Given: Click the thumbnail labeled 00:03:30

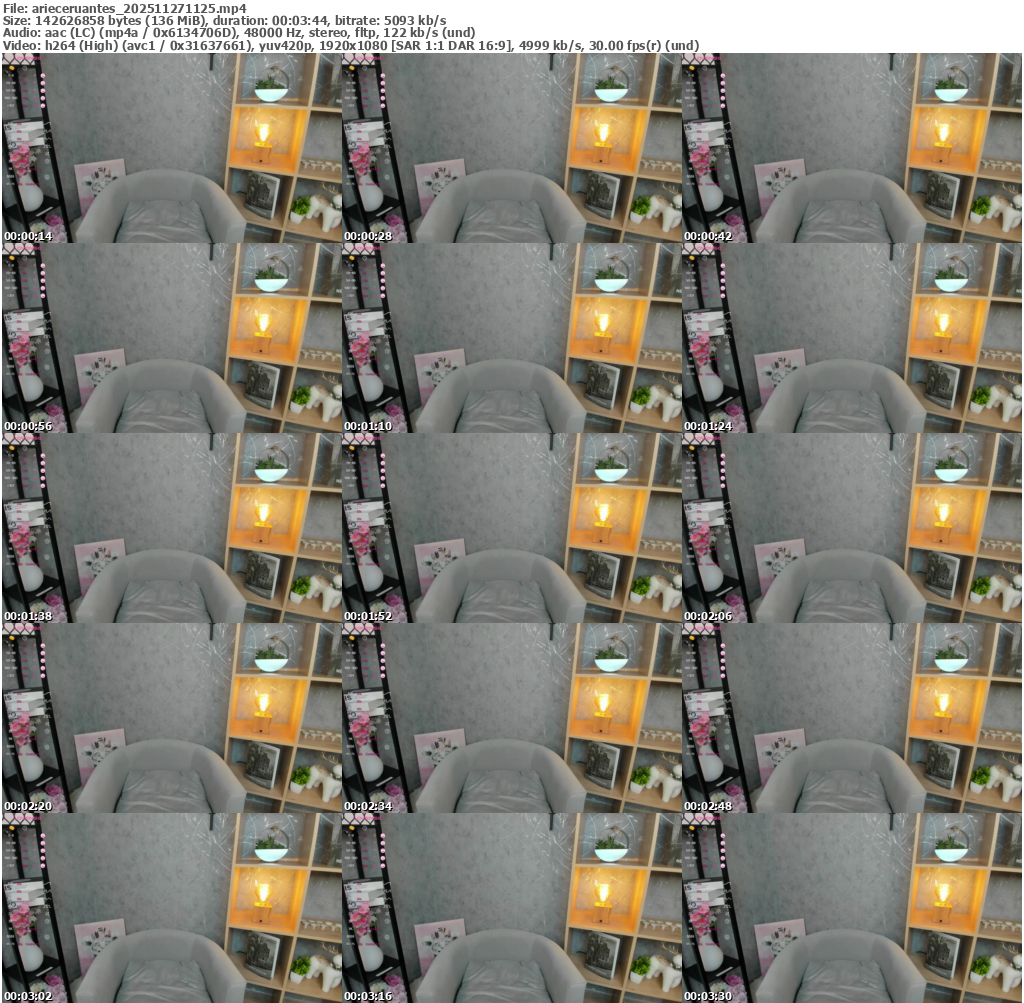Looking at the screenshot, I should pos(852,908).
